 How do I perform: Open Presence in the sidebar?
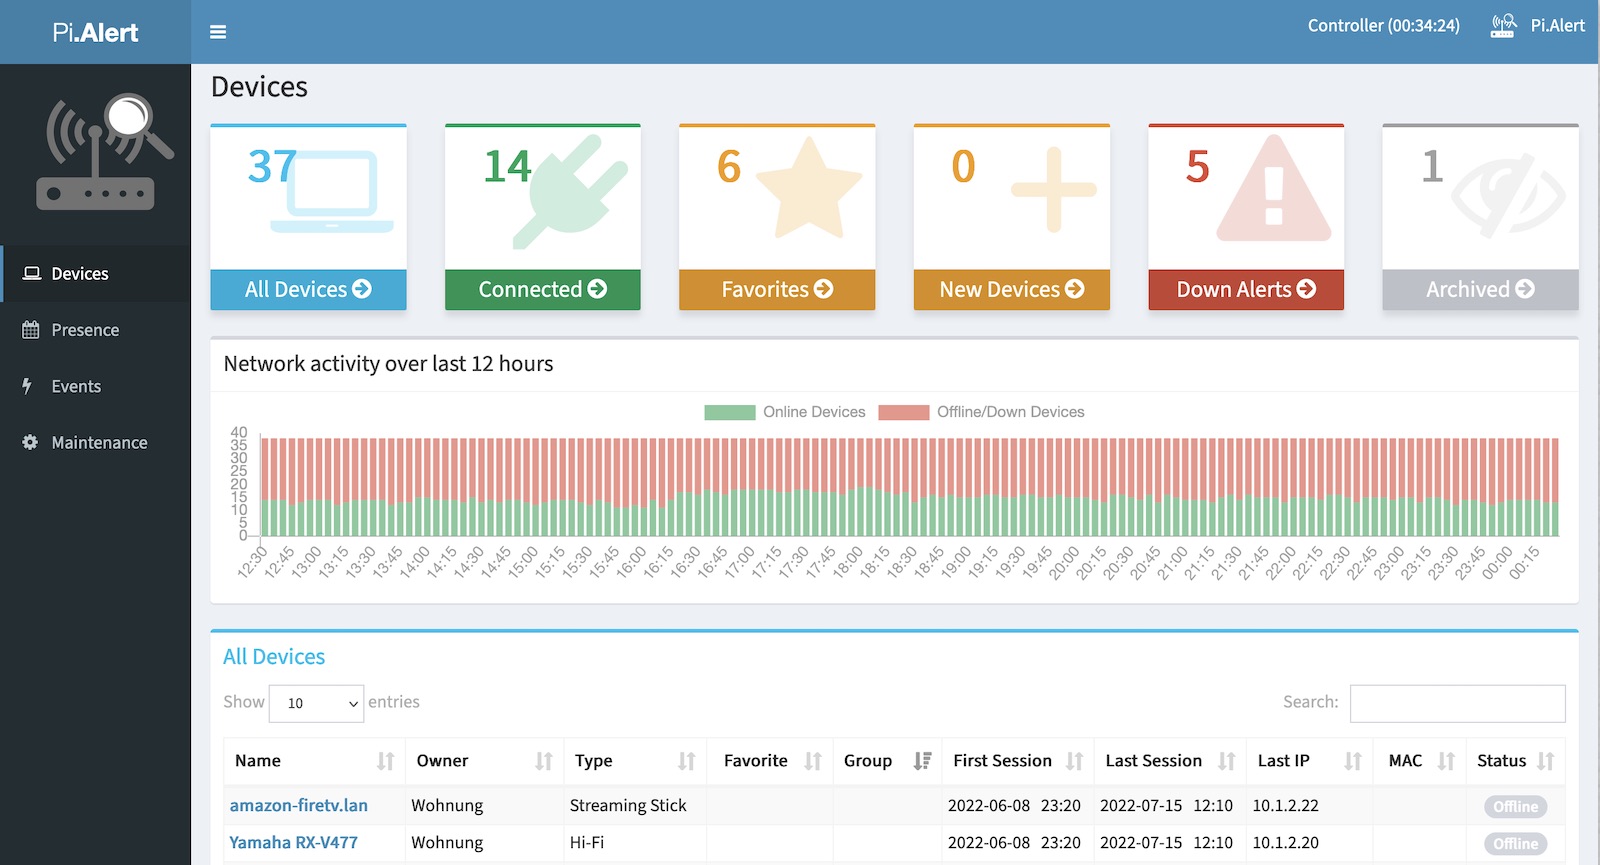coord(85,330)
